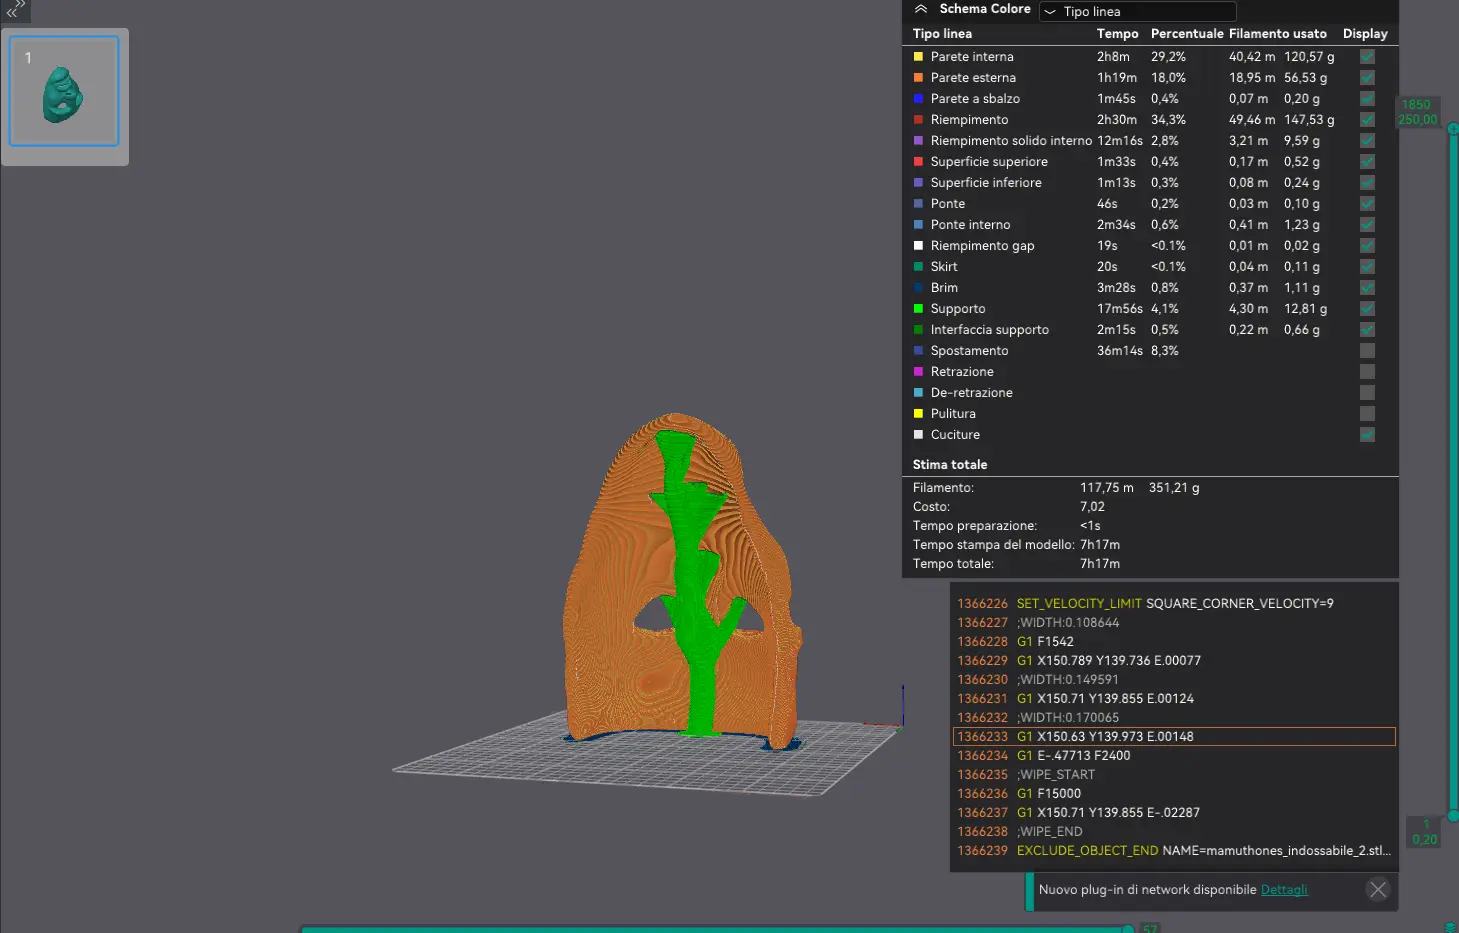Viewport: 1459px width, 933px height.
Task: Enable Spostamento travel display
Action: click(x=1367, y=351)
